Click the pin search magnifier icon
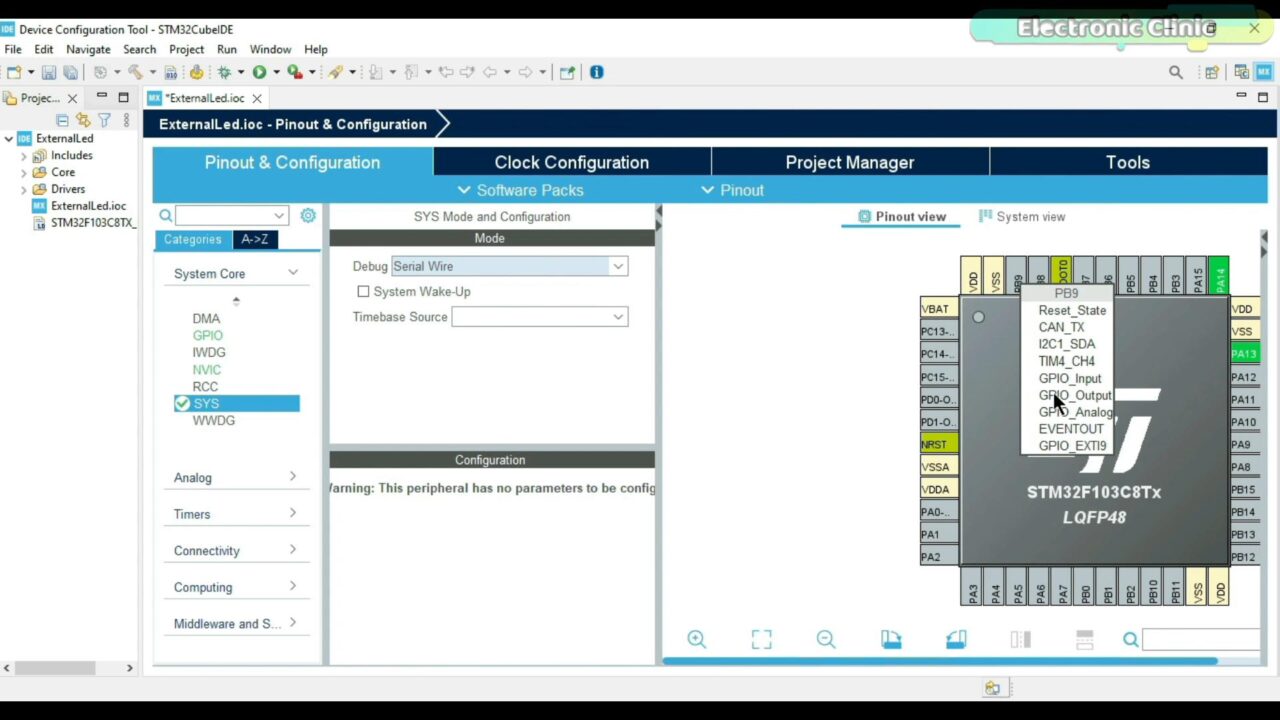The width and height of the screenshot is (1280, 720). point(1131,640)
